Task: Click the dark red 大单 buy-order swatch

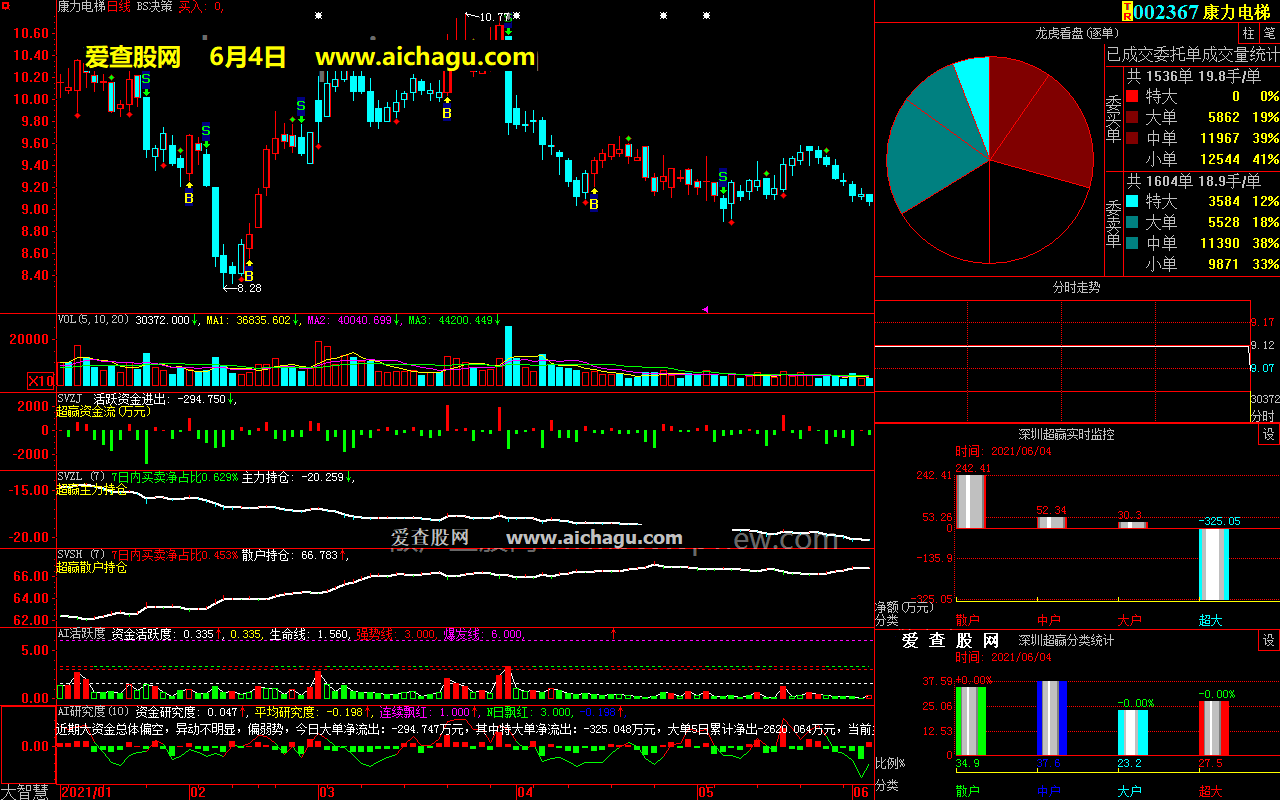Action: tap(1131, 118)
